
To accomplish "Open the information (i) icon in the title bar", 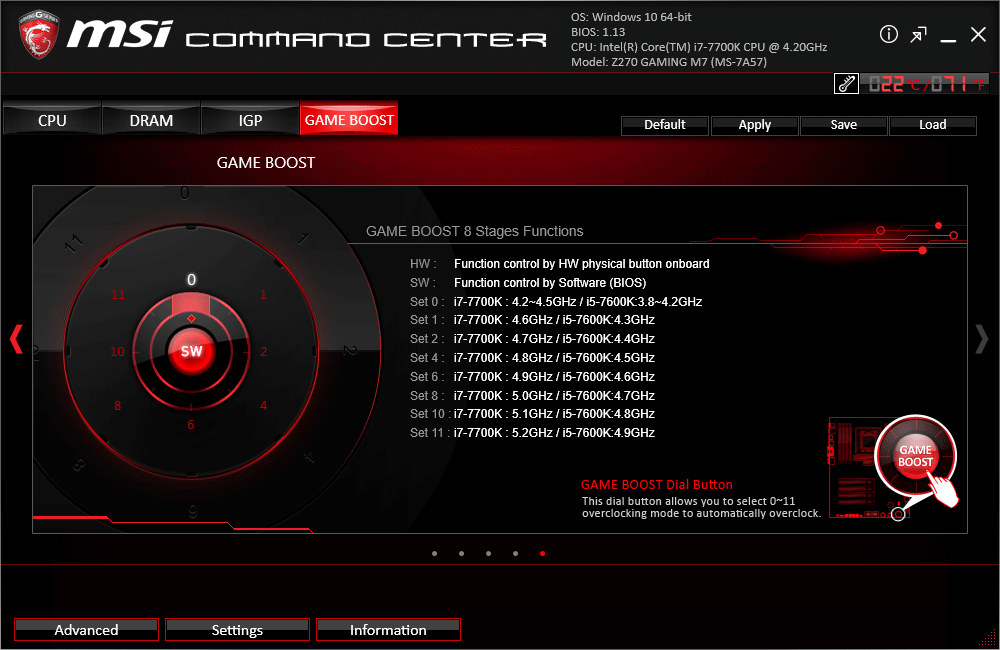I will click(888, 34).
